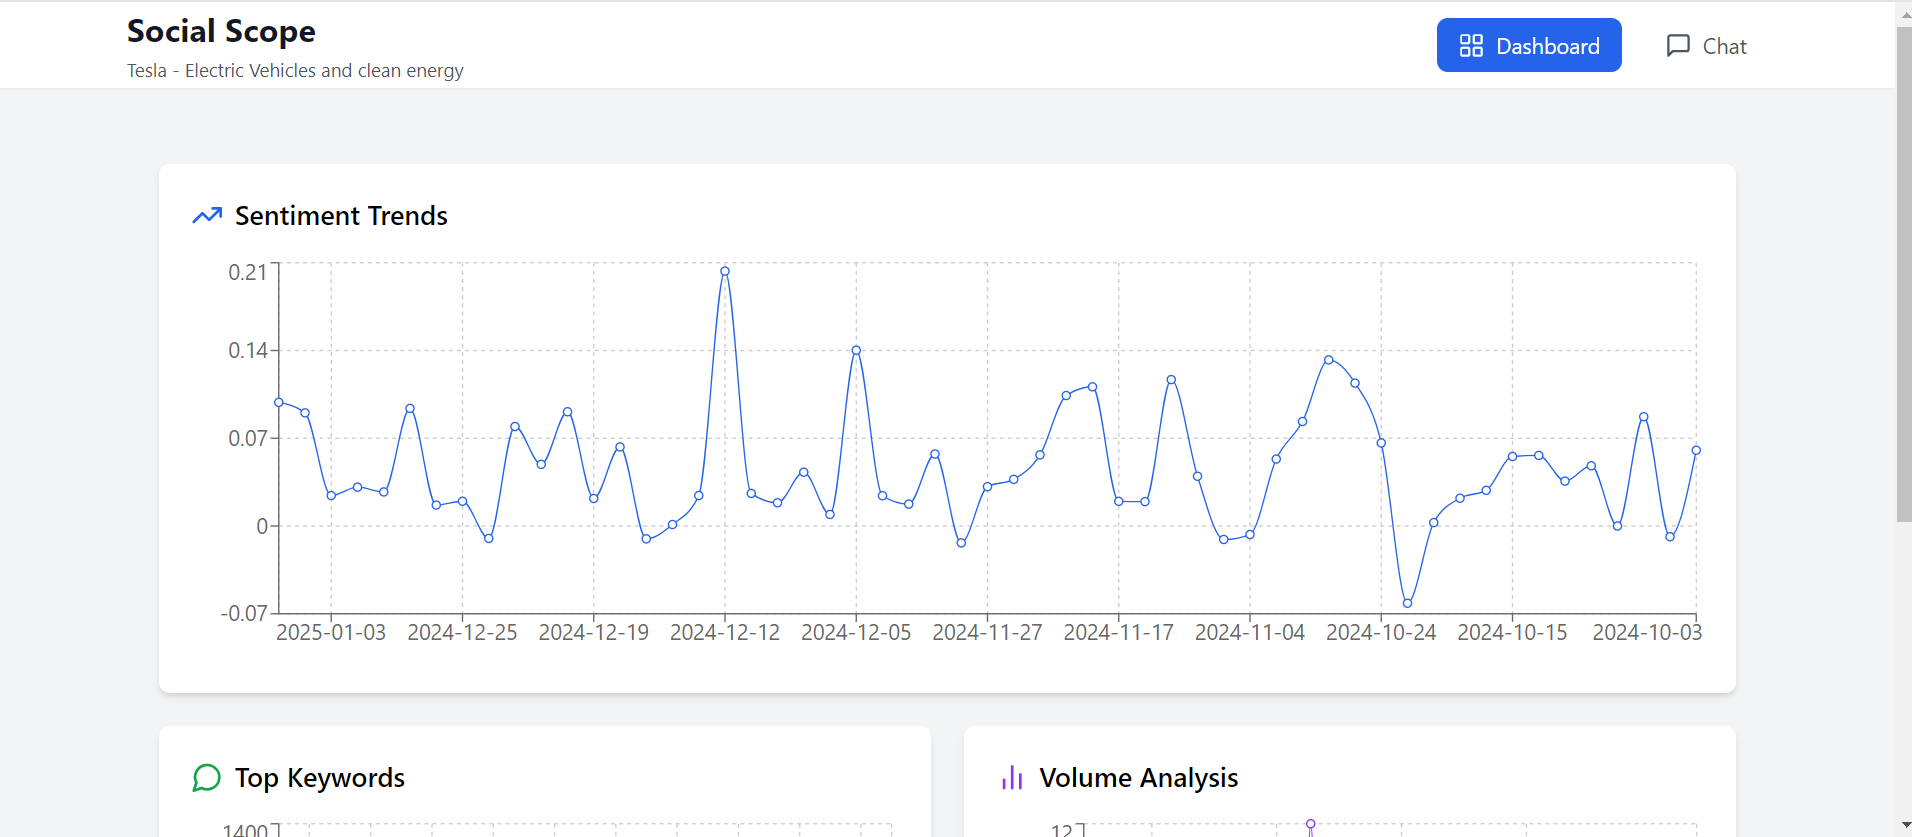Click the 2024-10-03 axis label

1647,633
